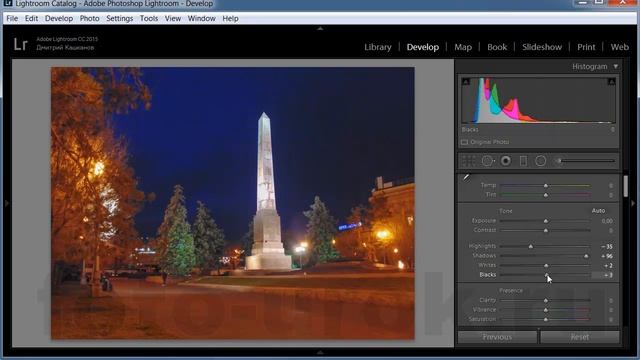Switch to the Slideshow module

tap(542, 47)
